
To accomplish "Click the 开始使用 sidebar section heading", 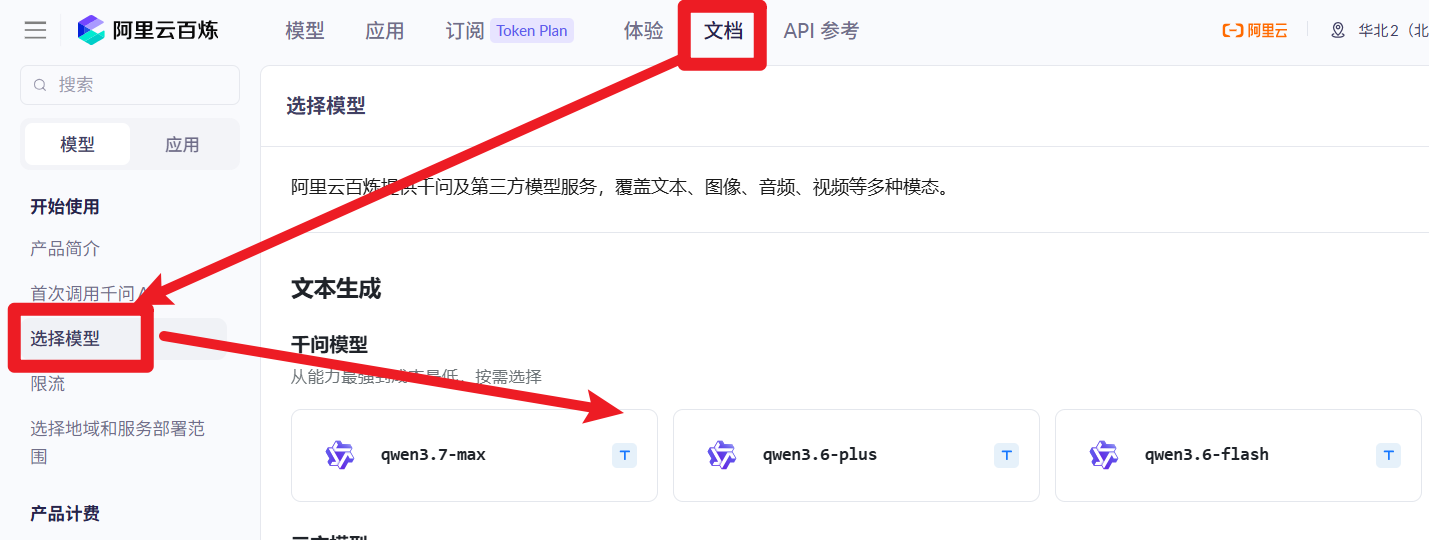I will point(65,207).
